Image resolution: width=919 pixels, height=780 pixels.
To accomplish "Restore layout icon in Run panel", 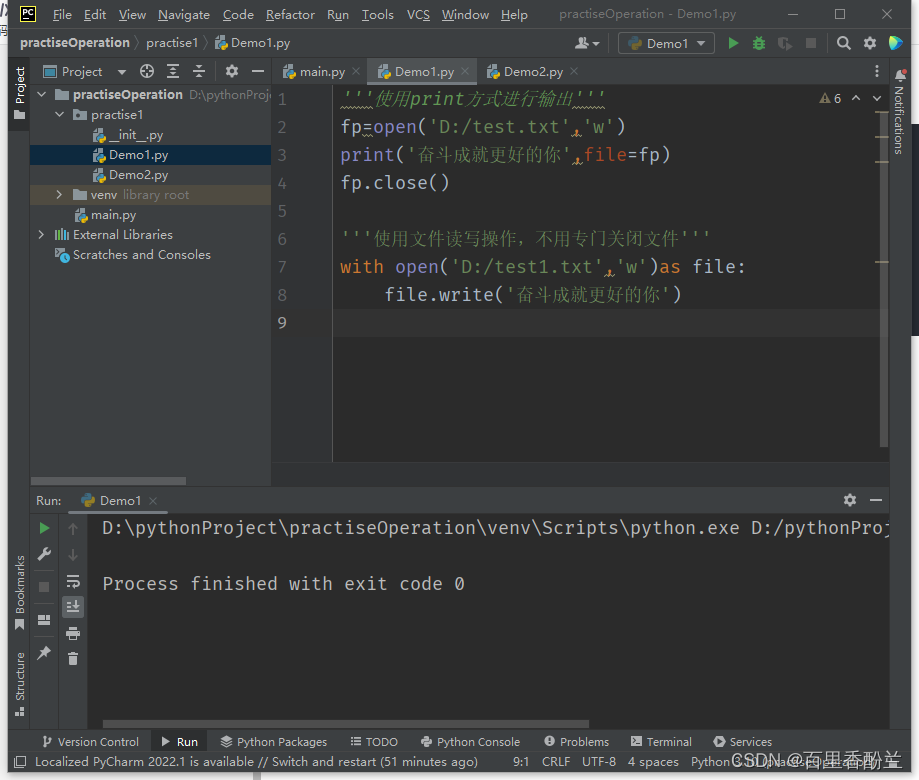I will click(x=44, y=619).
